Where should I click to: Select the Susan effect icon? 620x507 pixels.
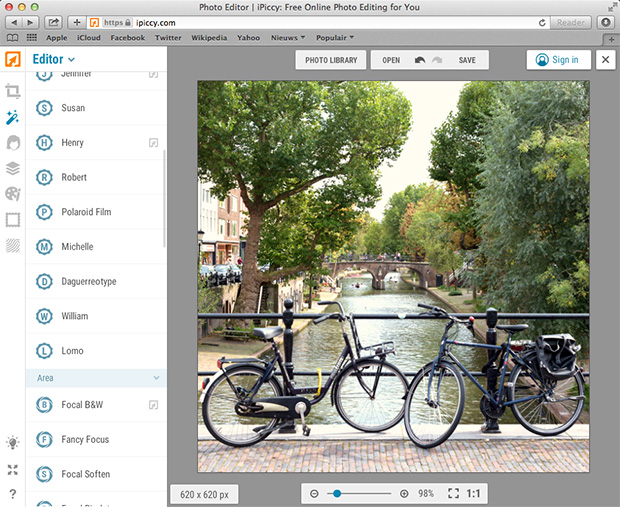pos(44,108)
